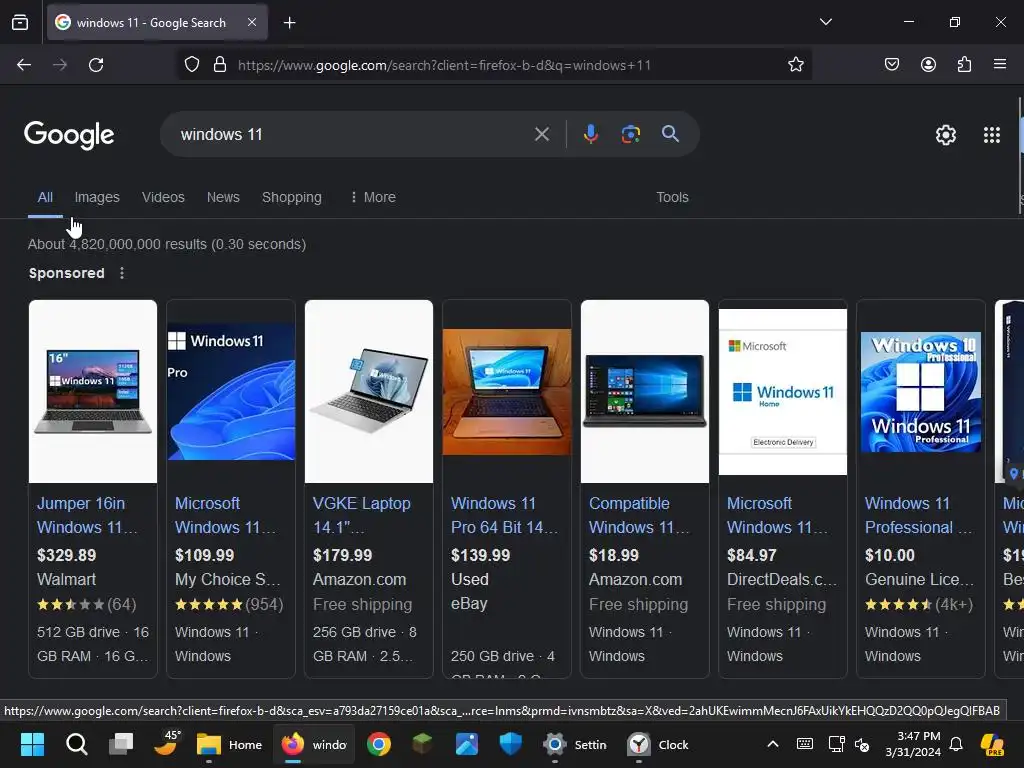Image resolution: width=1024 pixels, height=768 pixels.
Task: Open Windows Security shield on the taskbar
Action: point(510,744)
